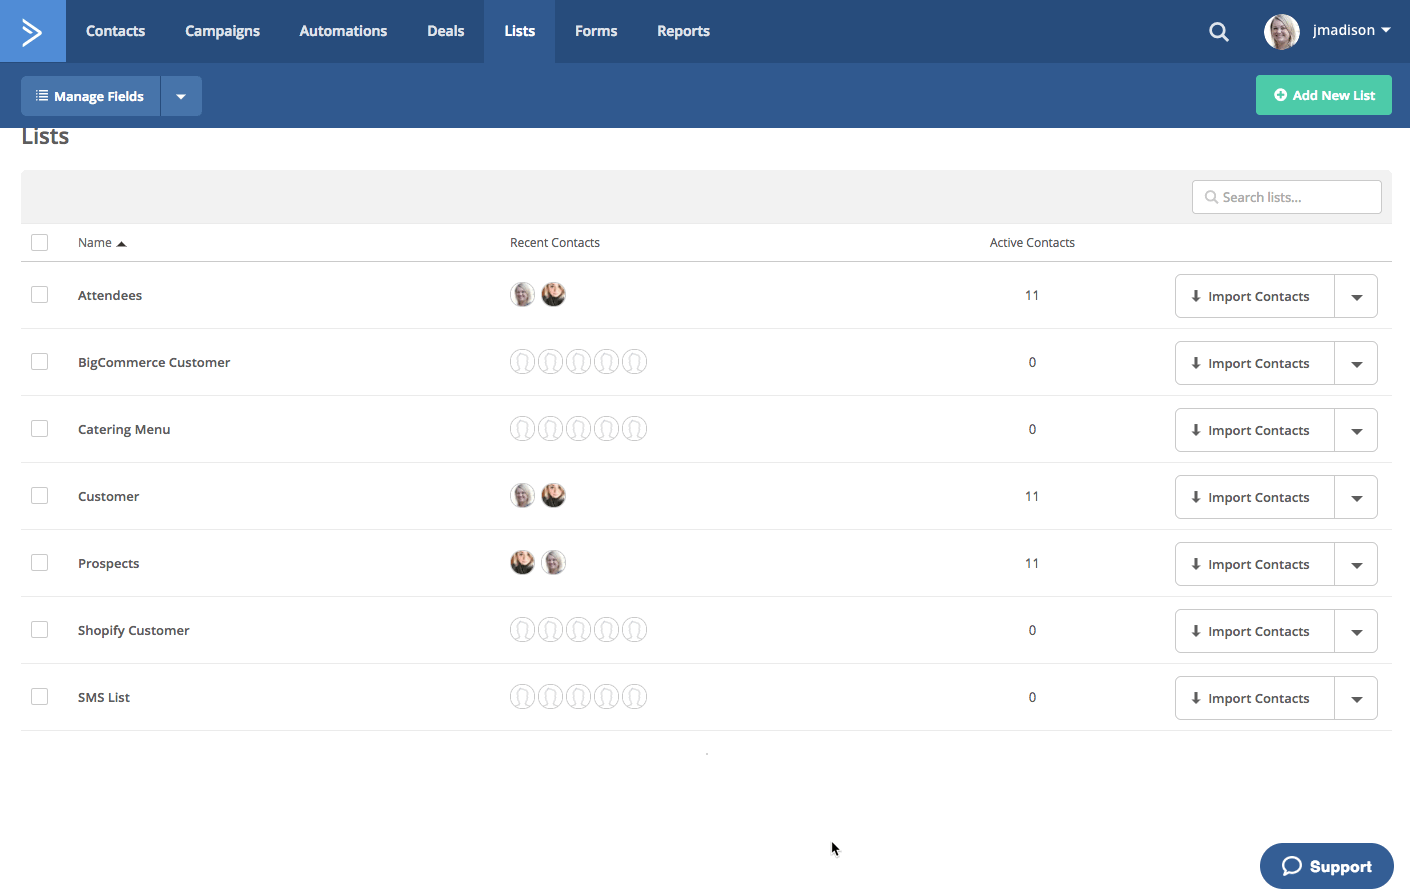The width and height of the screenshot is (1410, 896).
Task: Click the jmadison profile avatar
Action: 1281,32
